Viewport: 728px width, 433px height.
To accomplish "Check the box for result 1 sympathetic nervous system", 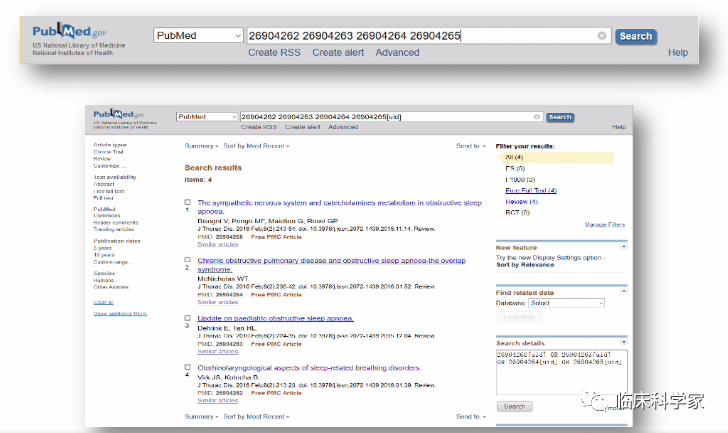I will click(x=188, y=202).
